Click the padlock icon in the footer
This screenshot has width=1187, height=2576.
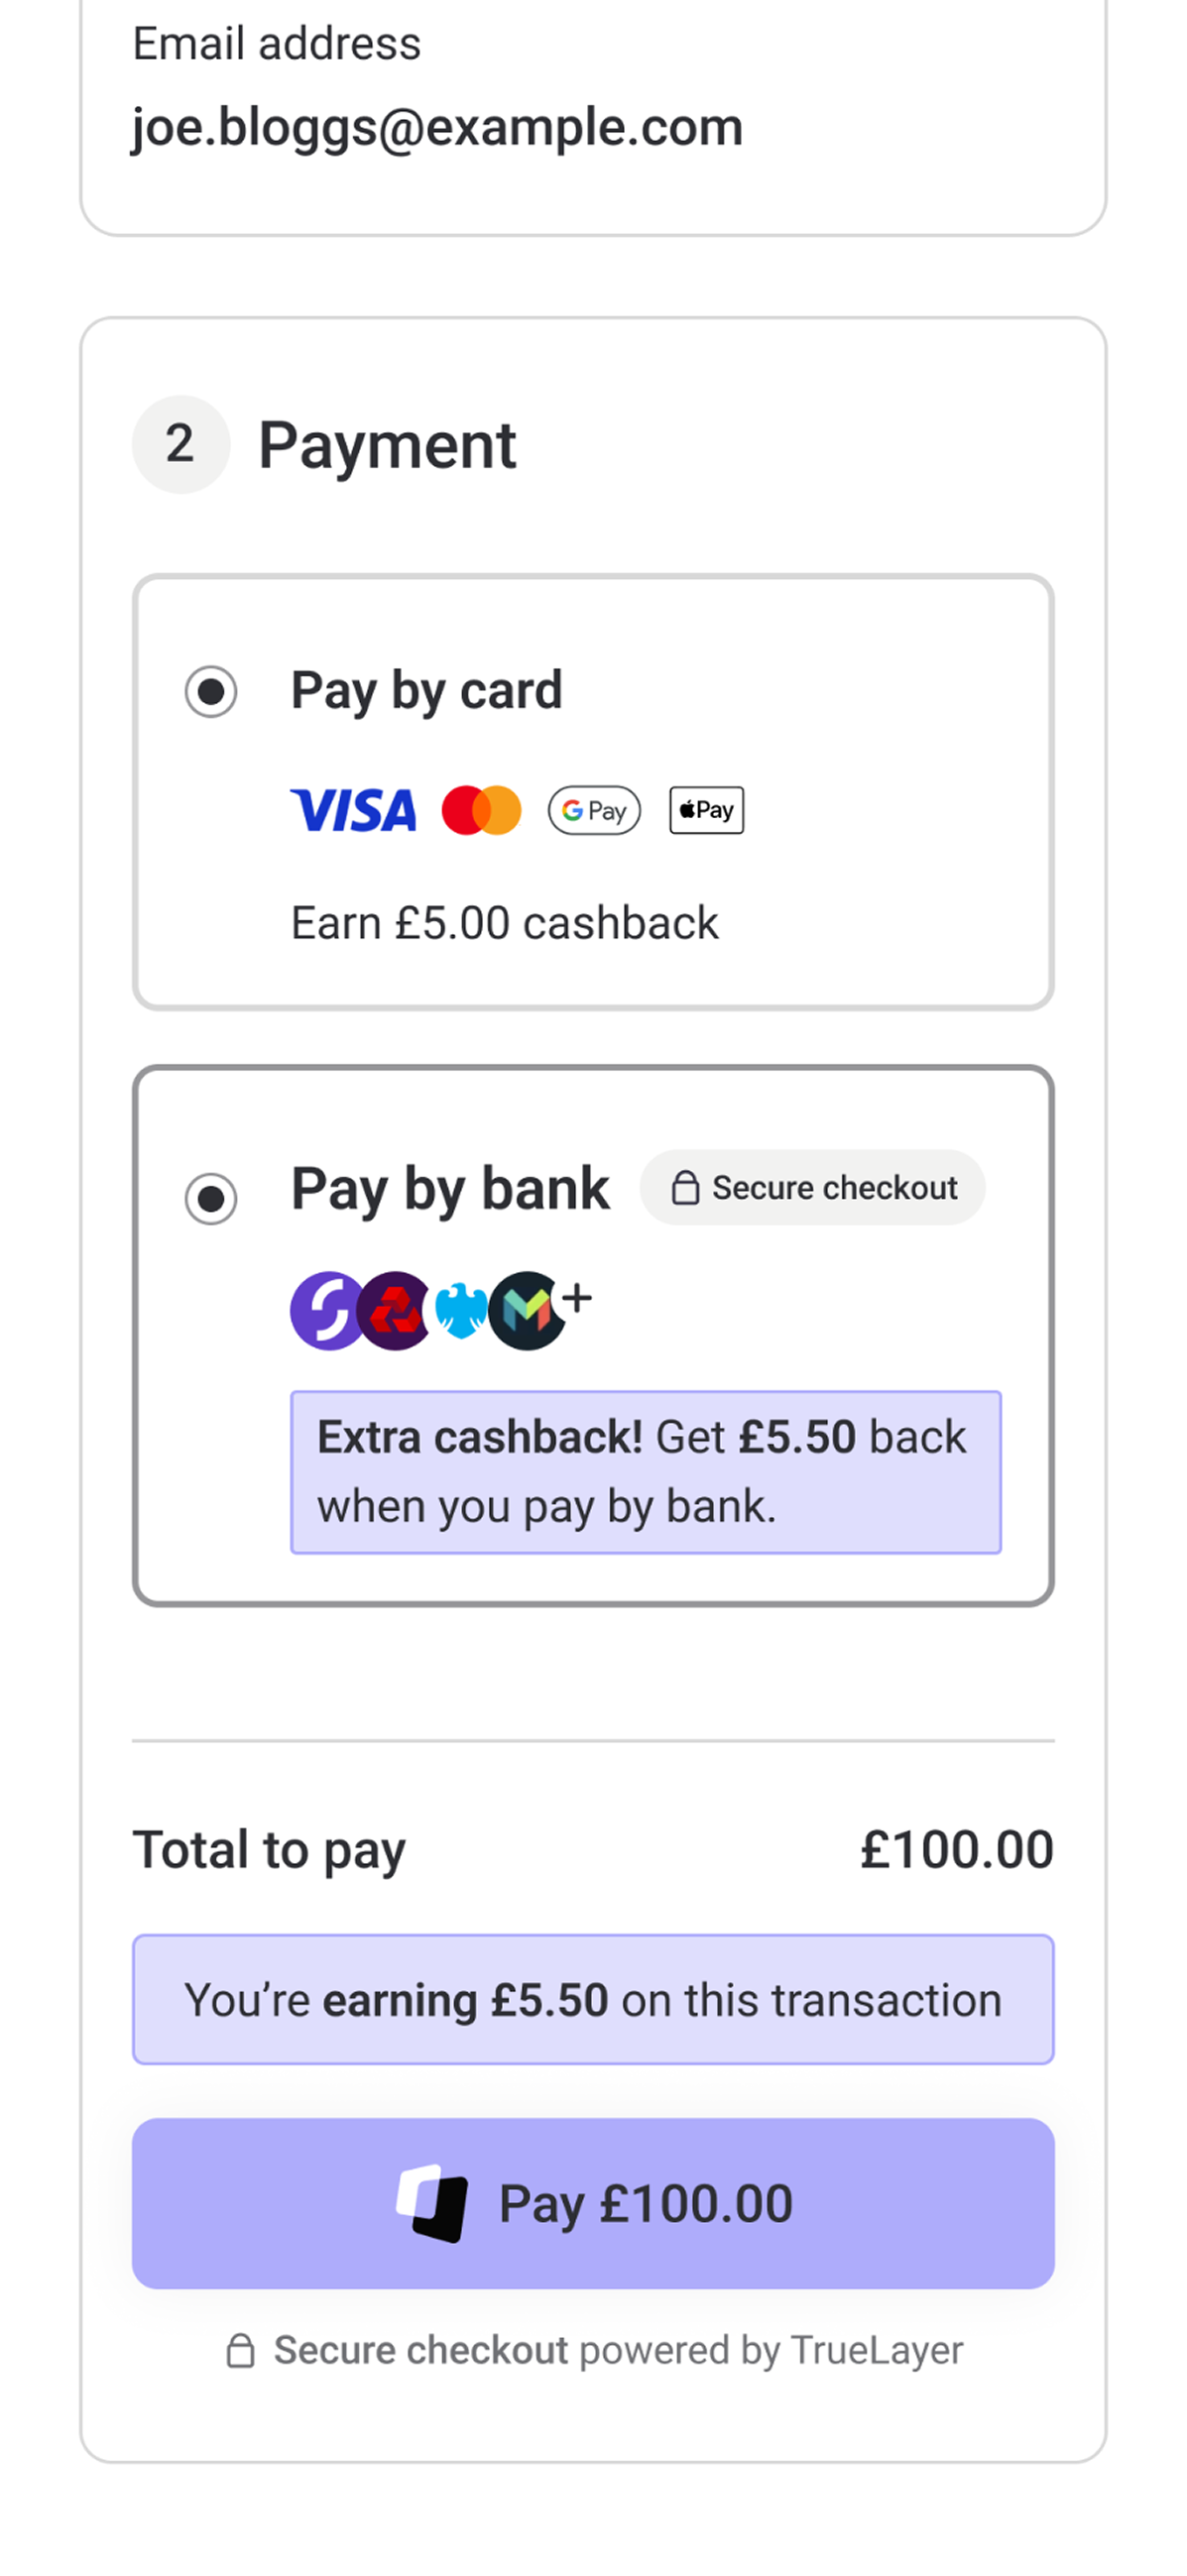pos(240,2351)
